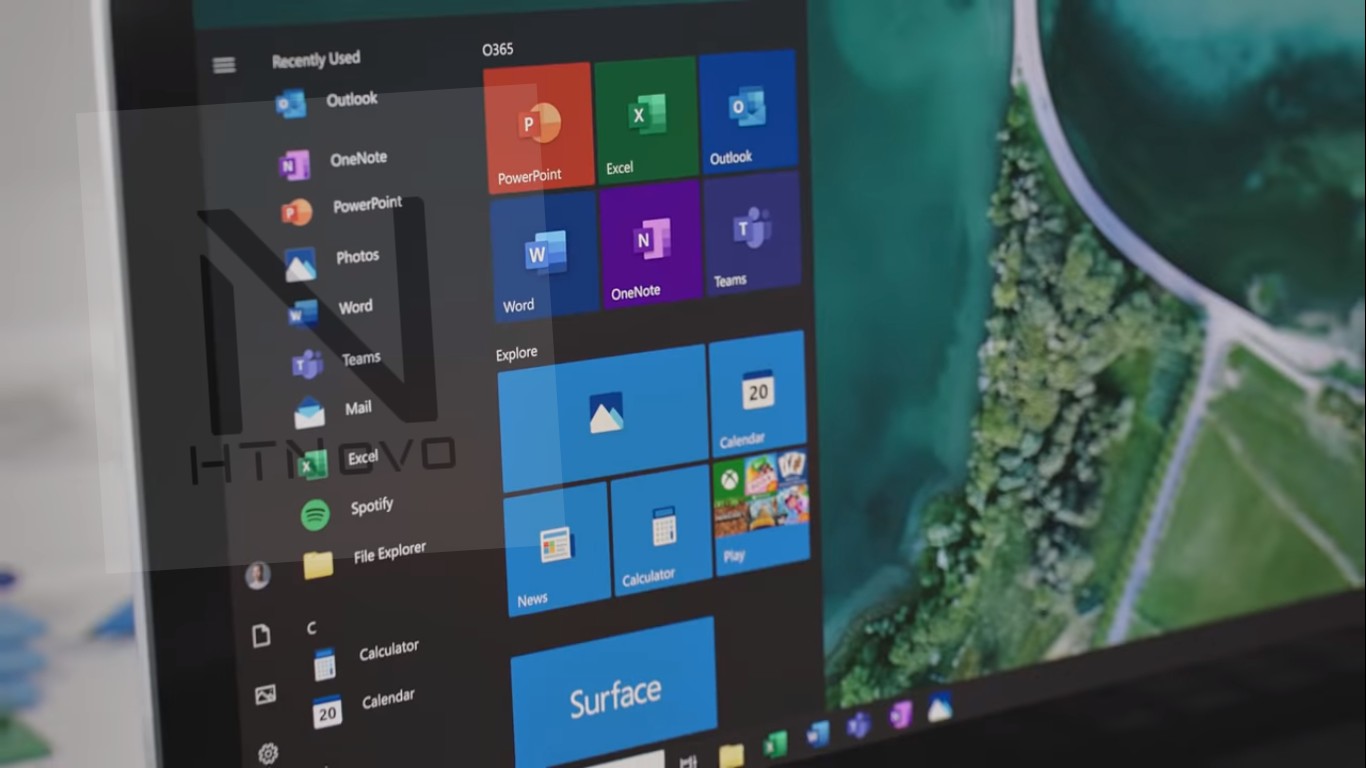Screen dimensions: 1366x768
Task: Expand the hamburger menu in Start
Action: (224, 65)
